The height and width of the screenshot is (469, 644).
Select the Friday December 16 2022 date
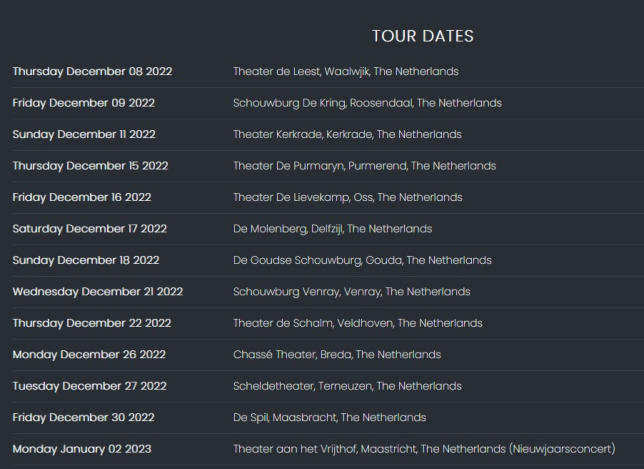tap(81, 198)
